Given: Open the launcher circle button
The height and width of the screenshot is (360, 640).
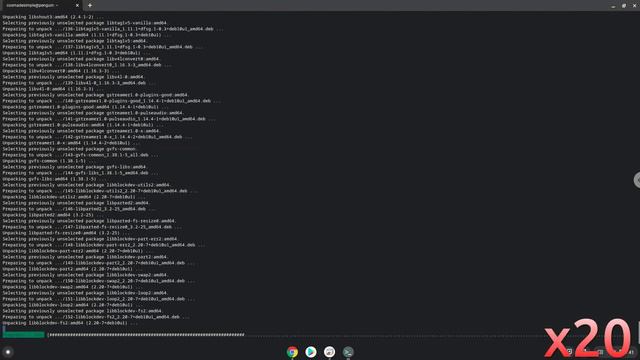Looking at the screenshot, I should pos(8,352).
